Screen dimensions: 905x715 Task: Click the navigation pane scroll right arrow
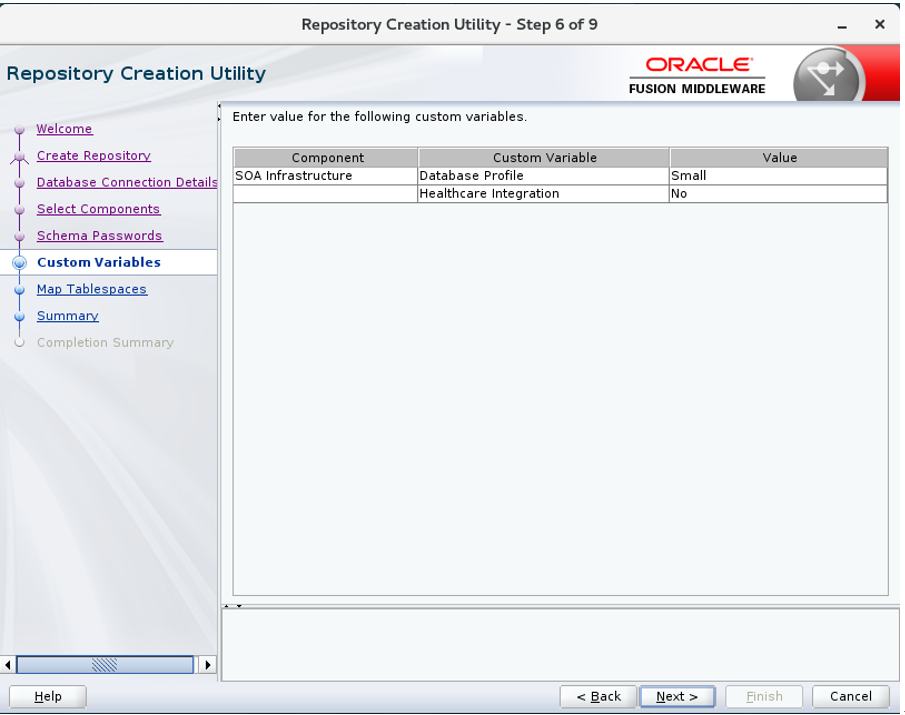208,665
